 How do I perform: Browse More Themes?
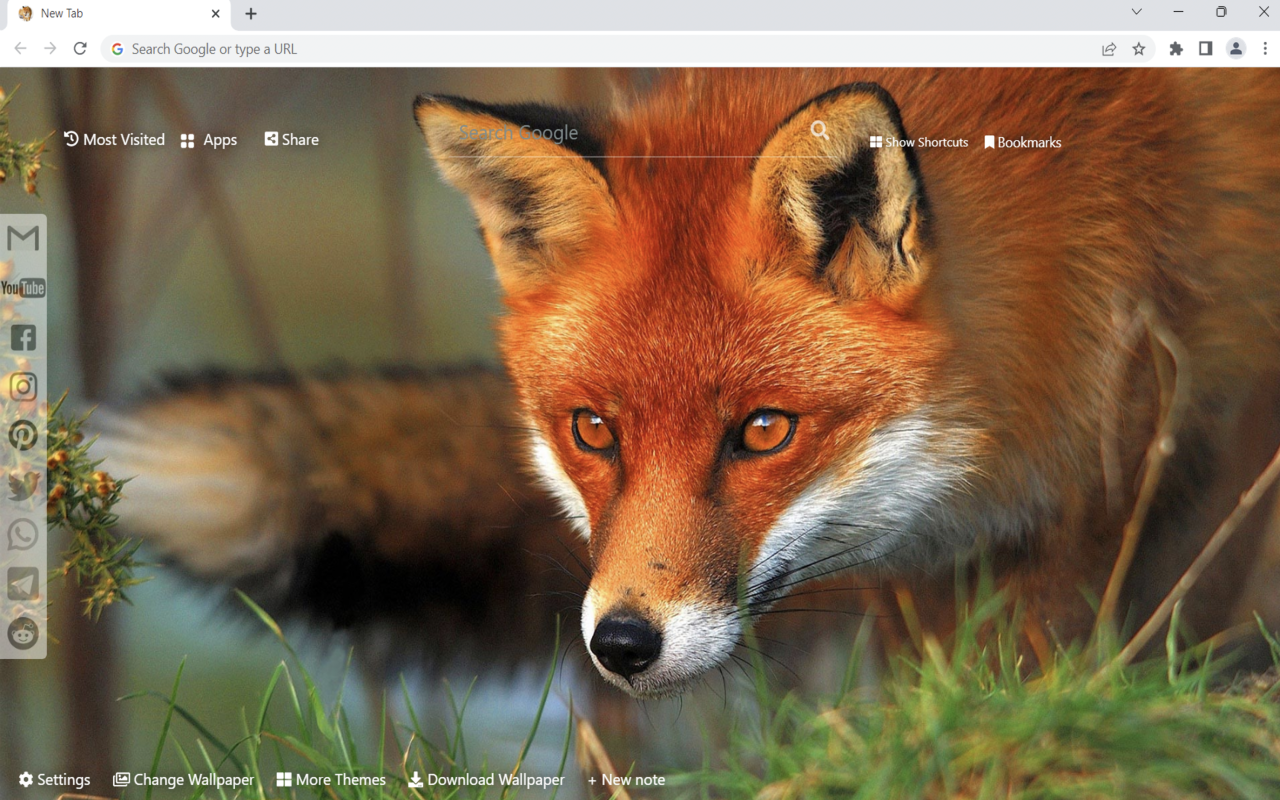pos(331,780)
